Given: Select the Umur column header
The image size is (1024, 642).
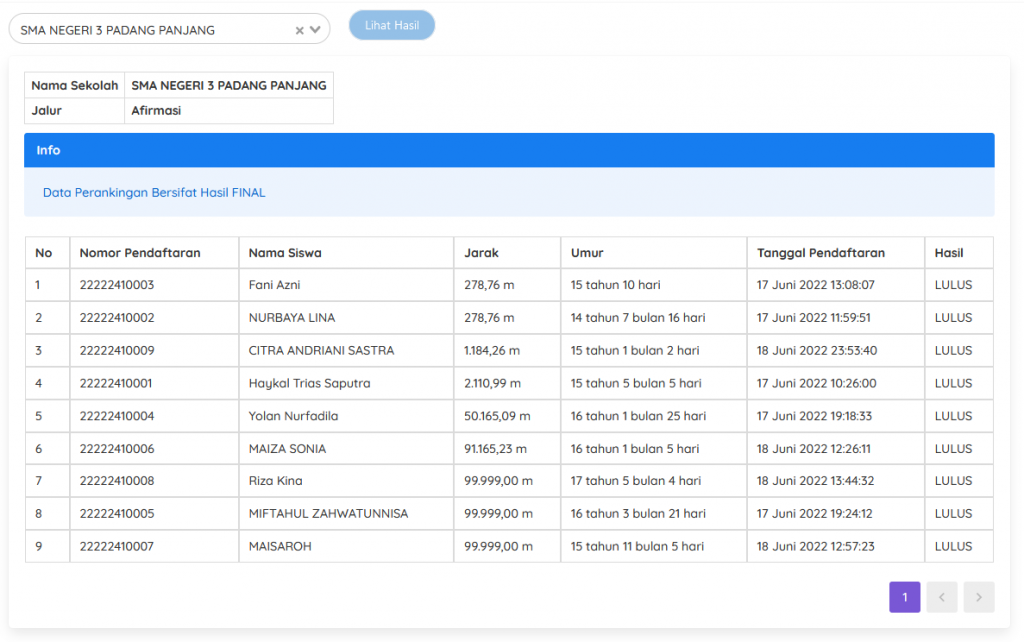Looking at the screenshot, I should [x=587, y=253].
